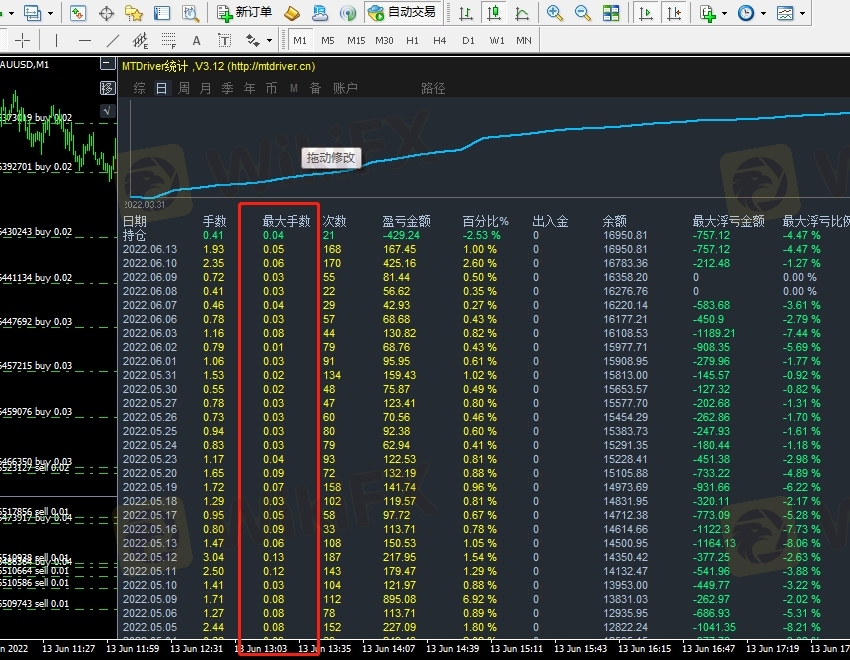The width and height of the screenshot is (850, 660).
Task: Toggle chart shift button
Action: 675,13
